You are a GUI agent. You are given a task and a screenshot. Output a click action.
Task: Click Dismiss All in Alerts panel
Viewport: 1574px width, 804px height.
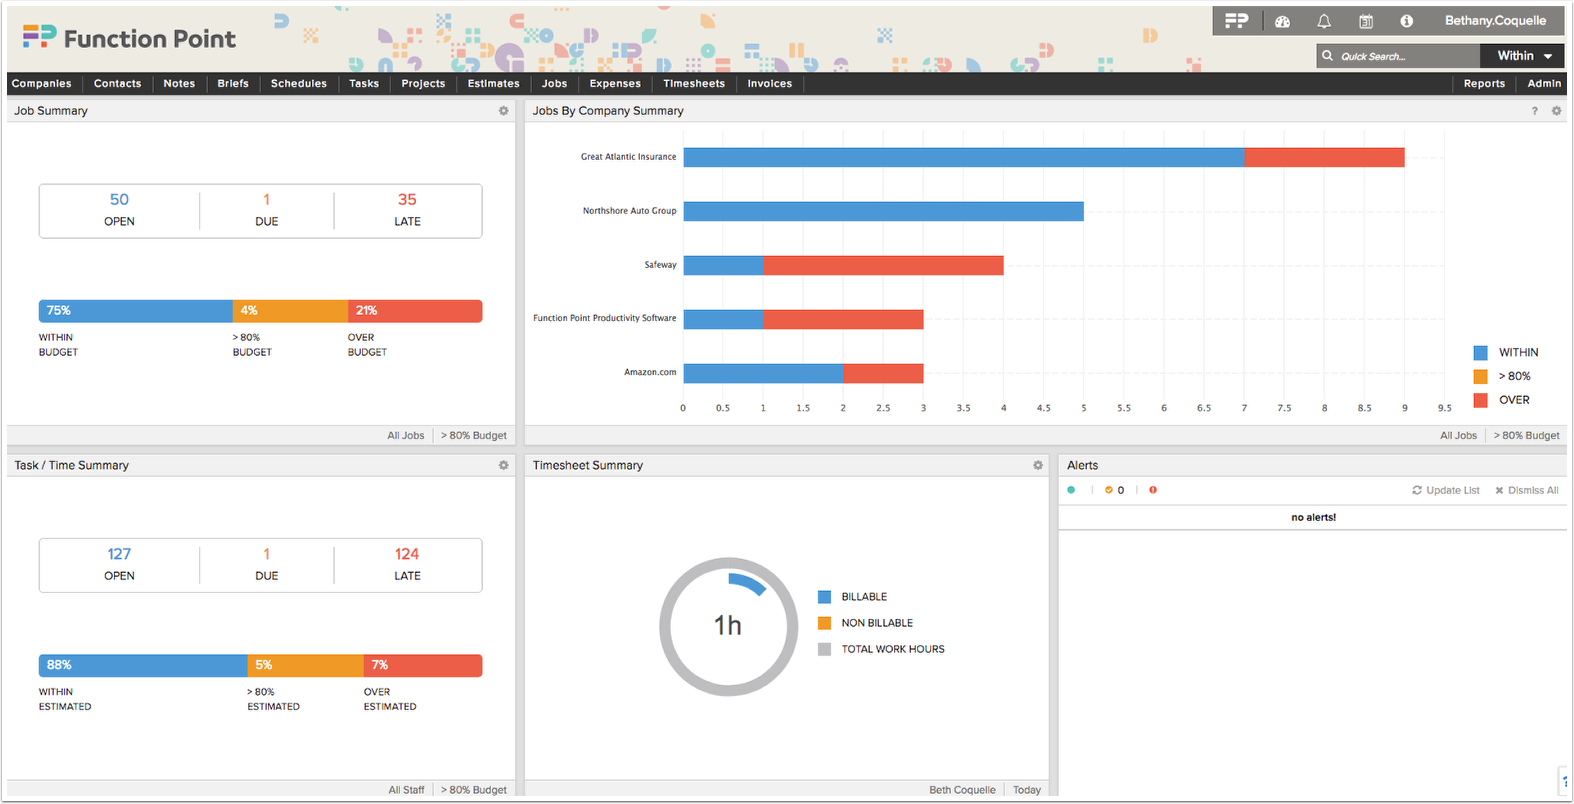tap(1527, 490)
